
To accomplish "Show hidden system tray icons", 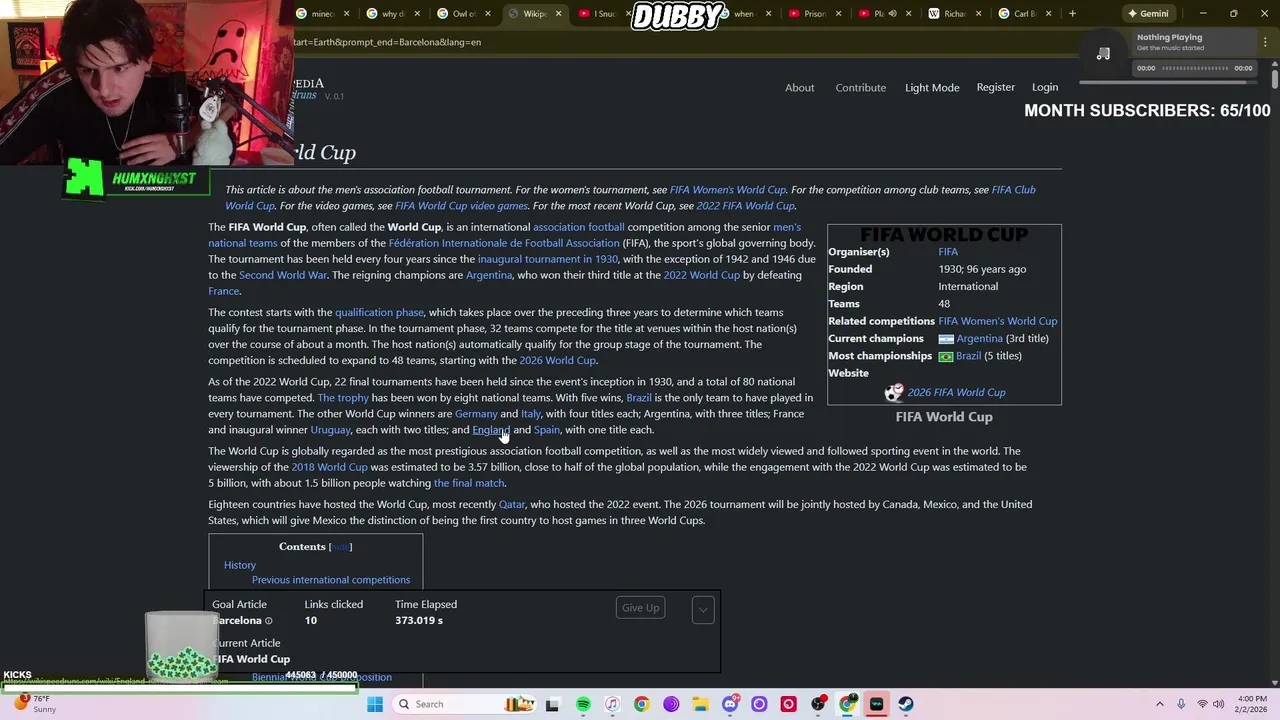I will 1160,704.
